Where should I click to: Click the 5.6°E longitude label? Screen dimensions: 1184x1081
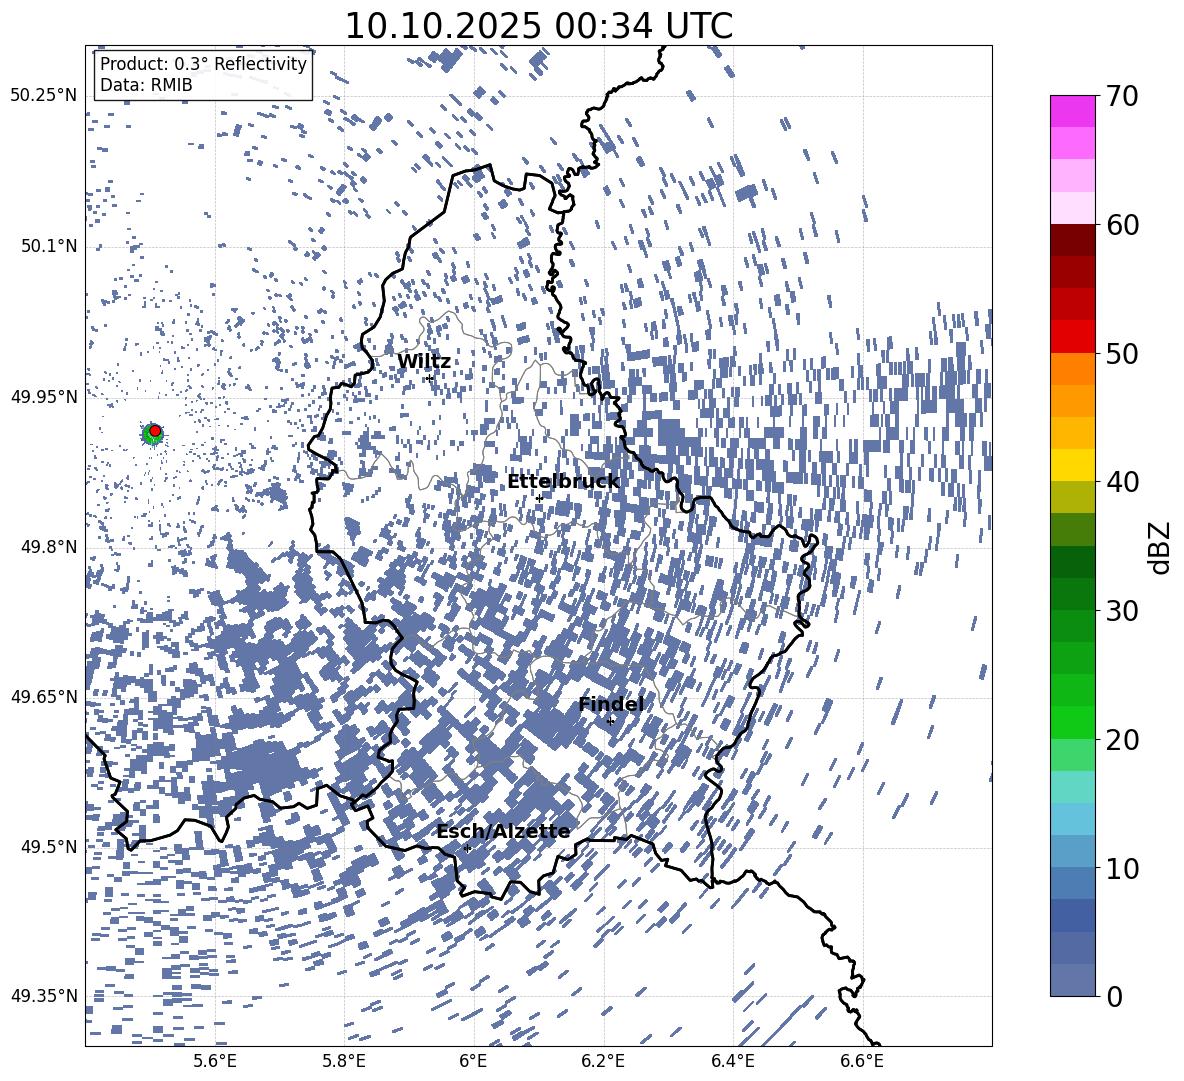point(215,1061)
